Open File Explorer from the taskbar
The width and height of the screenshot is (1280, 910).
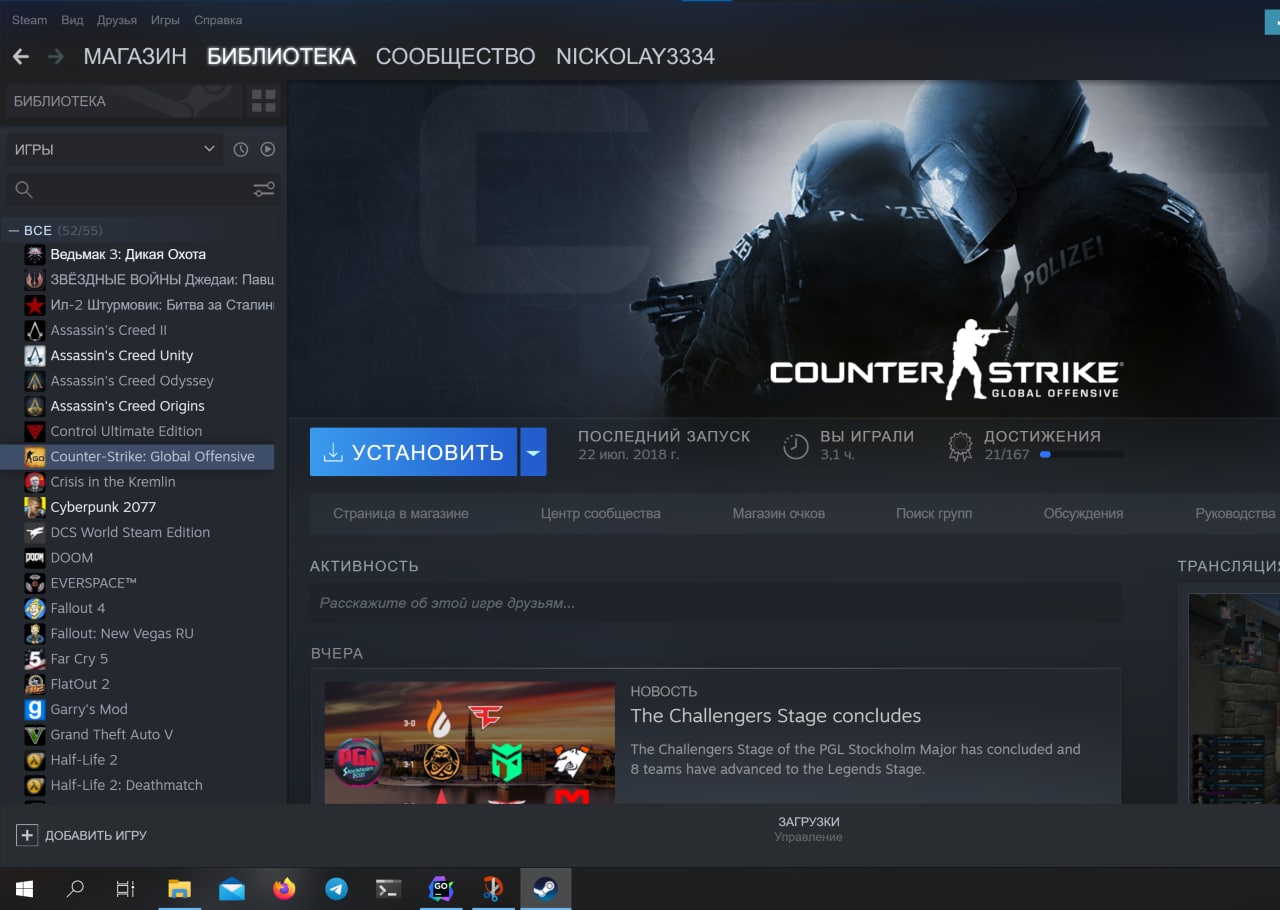tap(179, 889)
